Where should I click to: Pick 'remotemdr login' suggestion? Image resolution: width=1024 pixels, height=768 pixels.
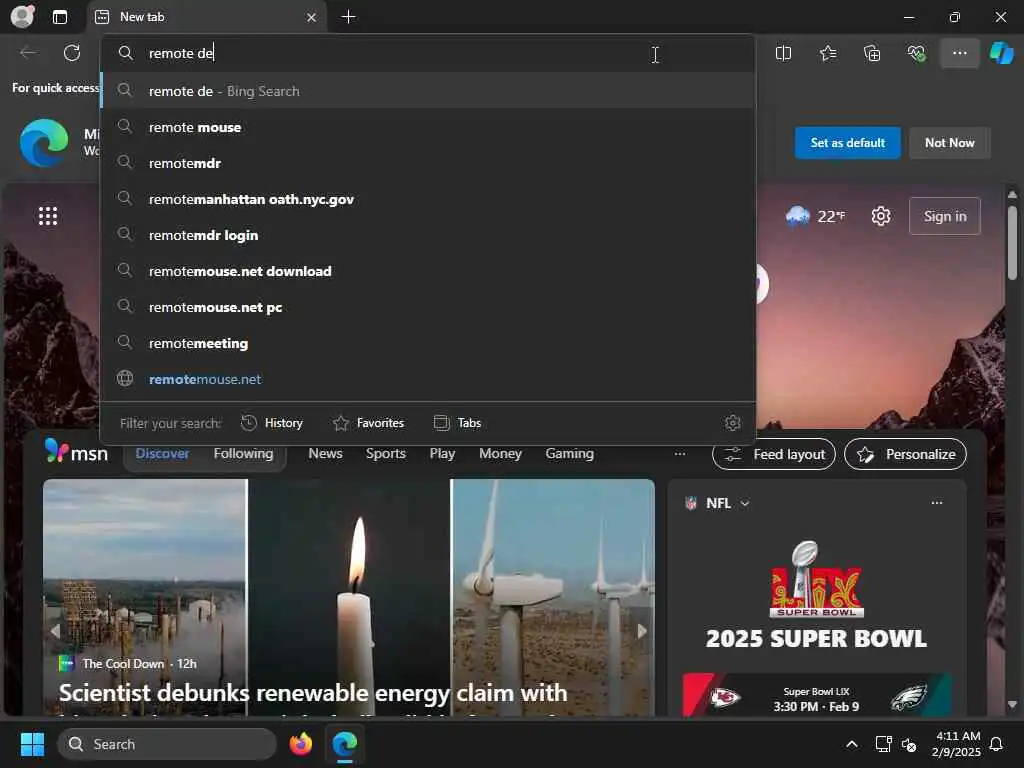428,235
